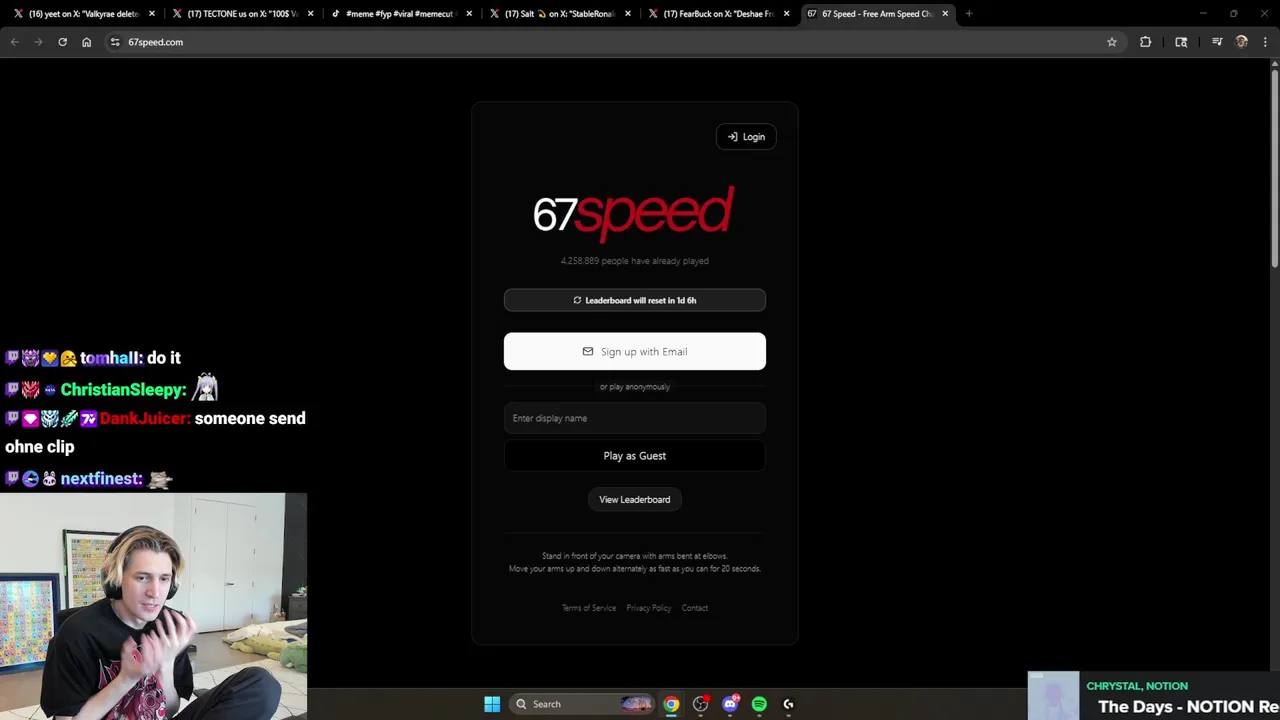Screen dimensions: 1280x720
Task: Switch to the Salt on X StableRonaldo tab
Action: [x=558, y=14]
